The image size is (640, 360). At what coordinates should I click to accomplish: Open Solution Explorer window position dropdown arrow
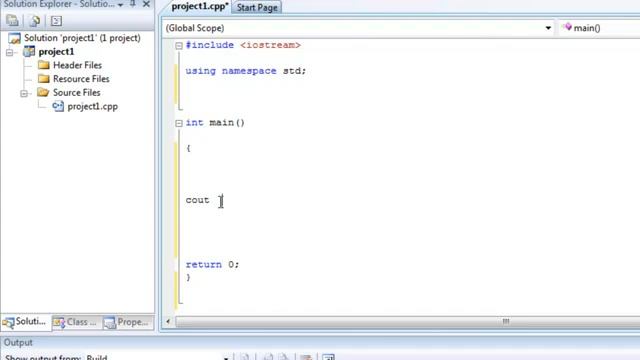[120, 5]
